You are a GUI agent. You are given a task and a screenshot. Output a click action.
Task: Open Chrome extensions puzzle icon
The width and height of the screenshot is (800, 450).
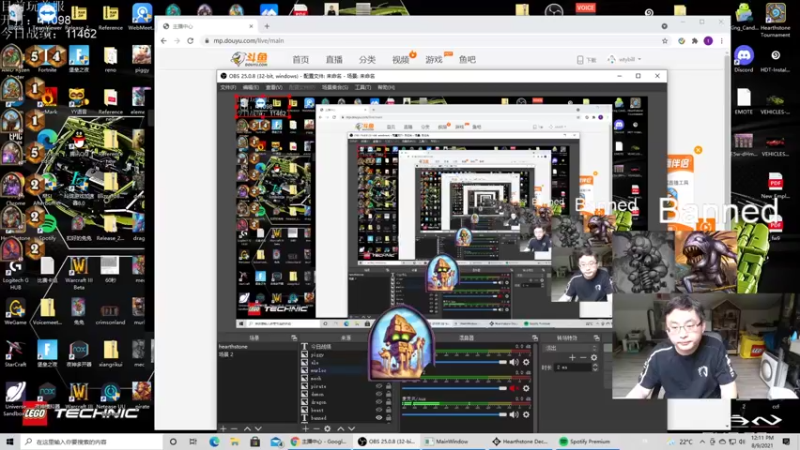click(x=694, y=41)
